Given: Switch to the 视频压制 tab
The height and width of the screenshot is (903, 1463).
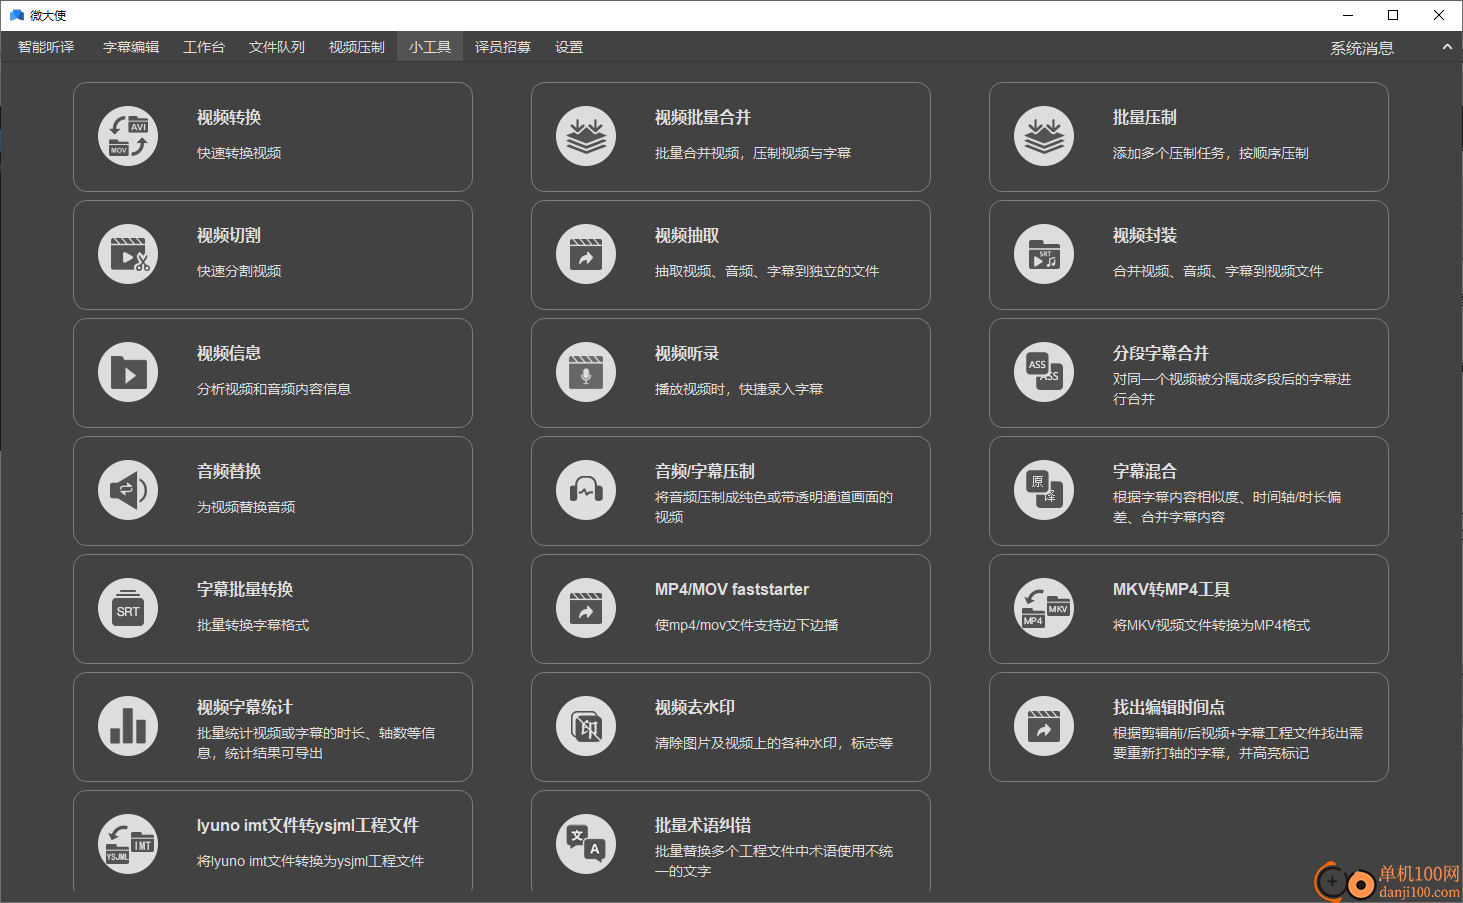Looking at the screenshot, I should click(357, 47).
